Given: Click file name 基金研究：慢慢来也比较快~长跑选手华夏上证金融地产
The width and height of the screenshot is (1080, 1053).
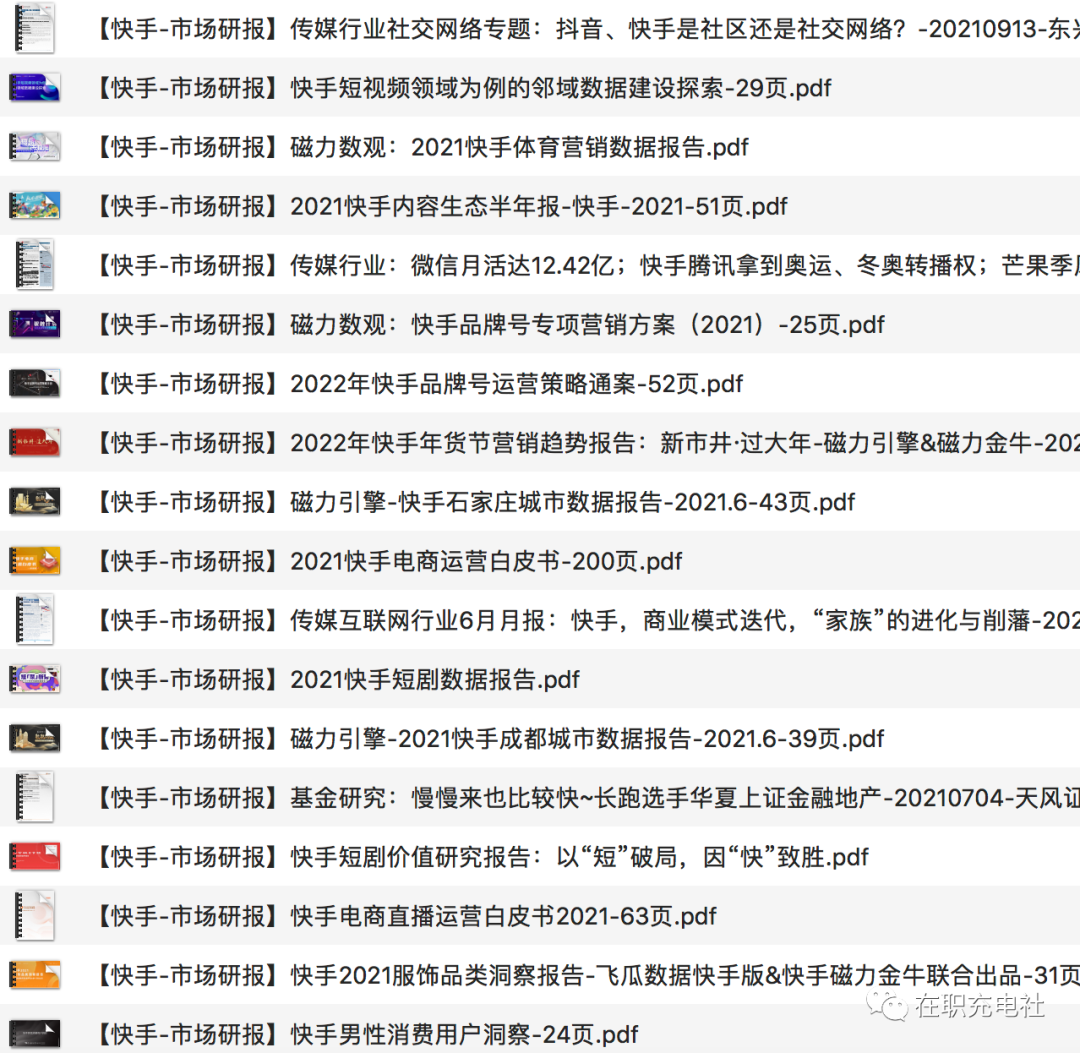Looking at the screenshot, I should tap(585, 798).
